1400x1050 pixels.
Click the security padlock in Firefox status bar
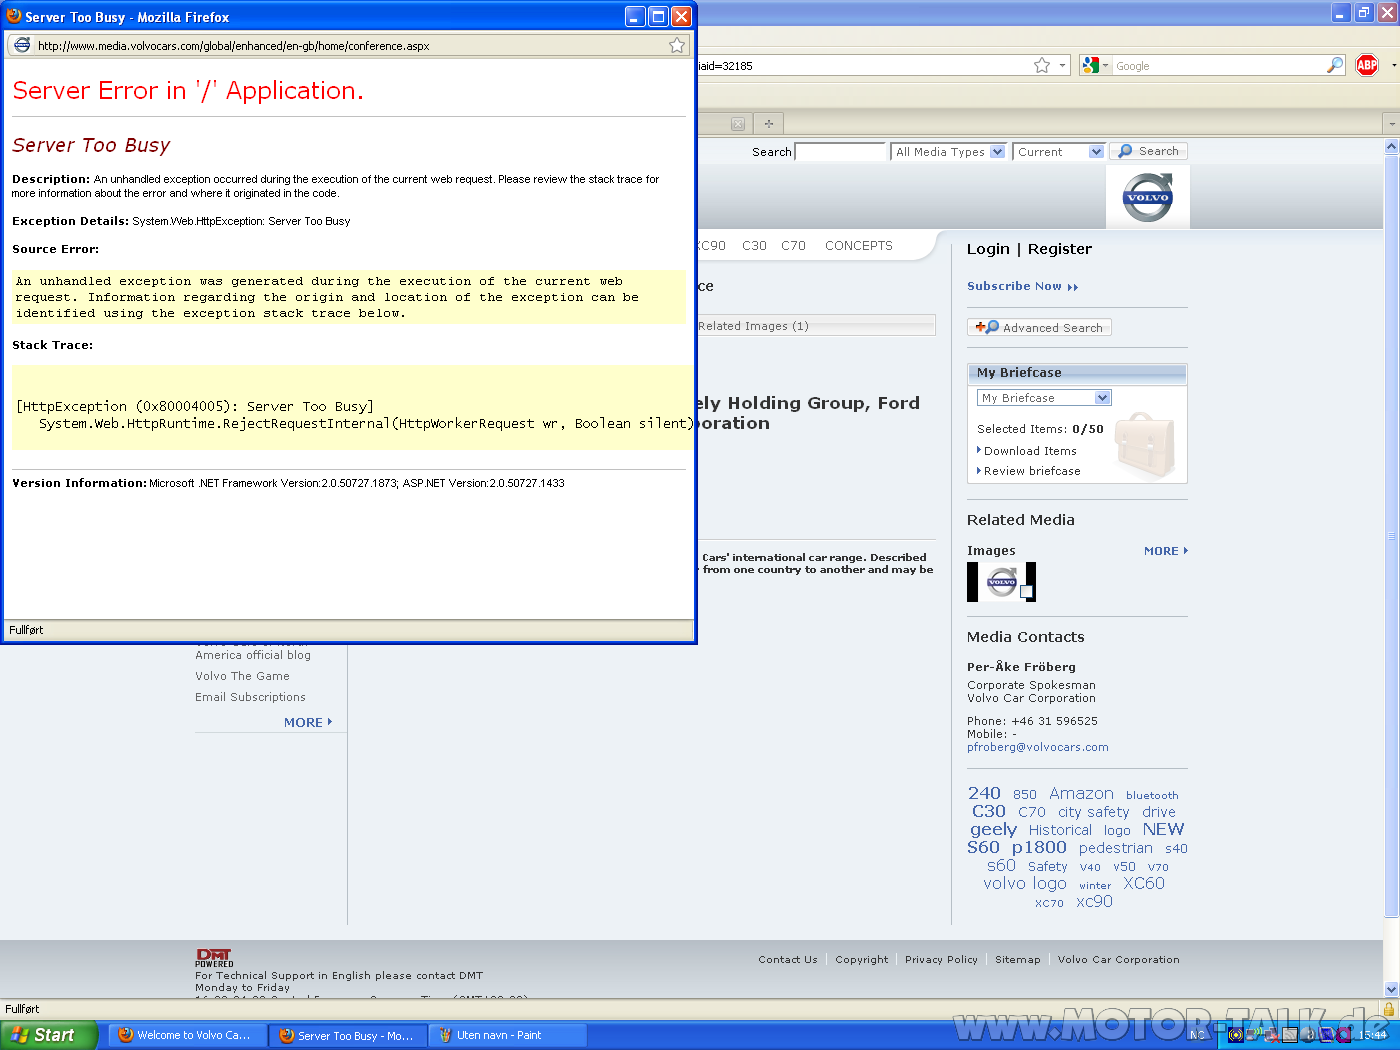pos(1388,1009)
